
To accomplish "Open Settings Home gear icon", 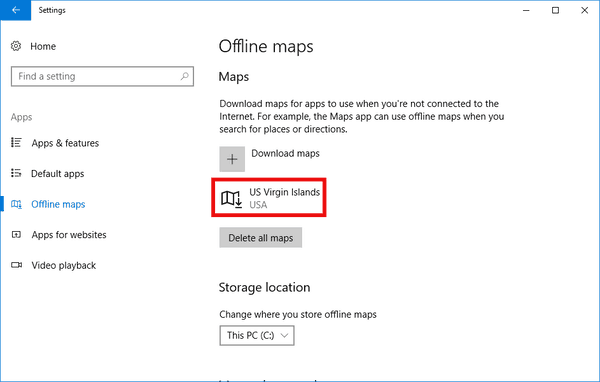I will coord(16,46).
